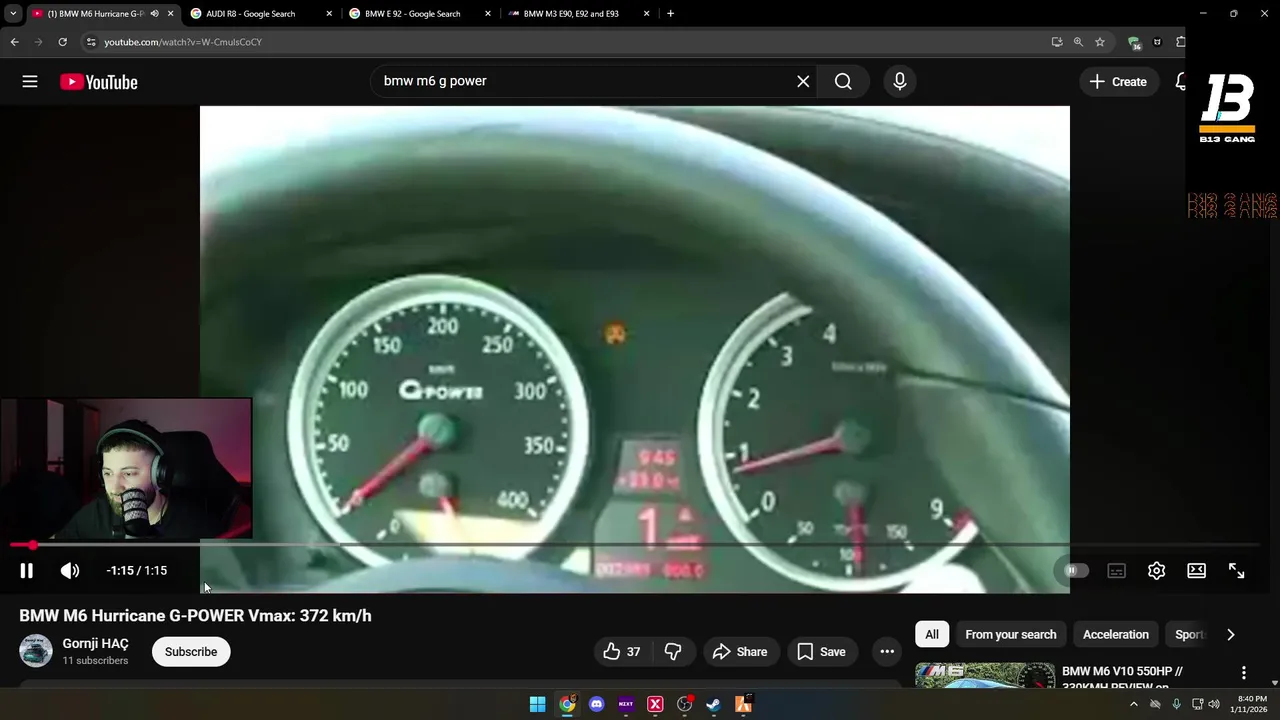Go to YouTube home via the logo
The height and width of the screenshot is (720, 1280).
coord(98,82)
